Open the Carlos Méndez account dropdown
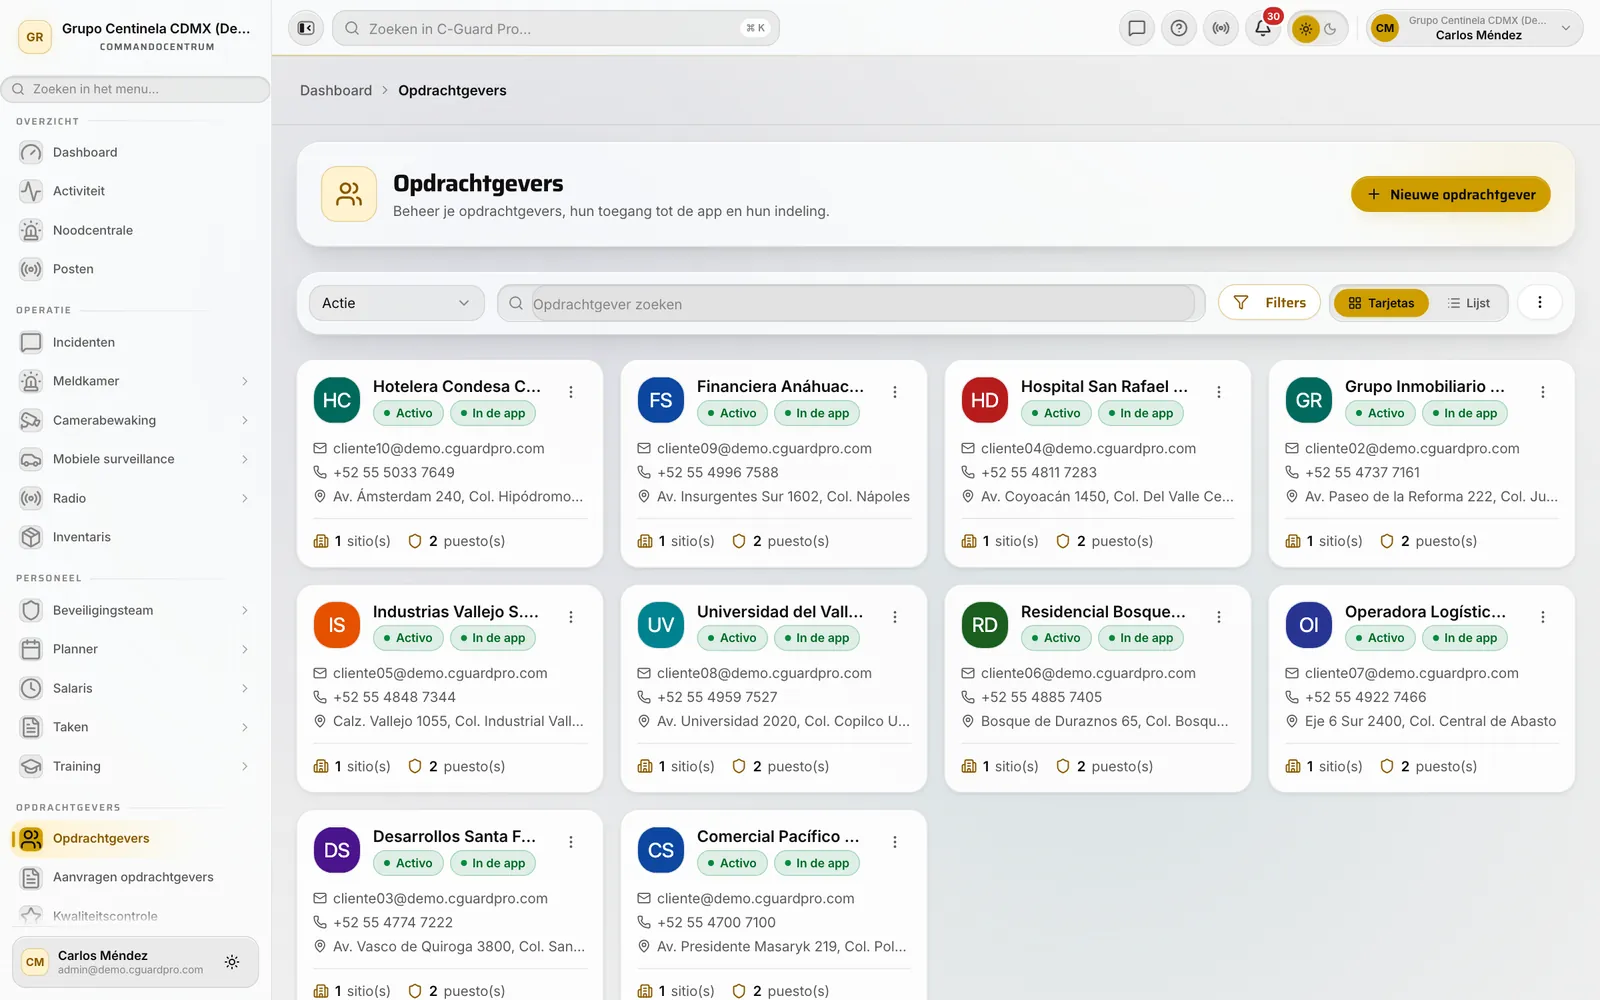 [1474, 28]
